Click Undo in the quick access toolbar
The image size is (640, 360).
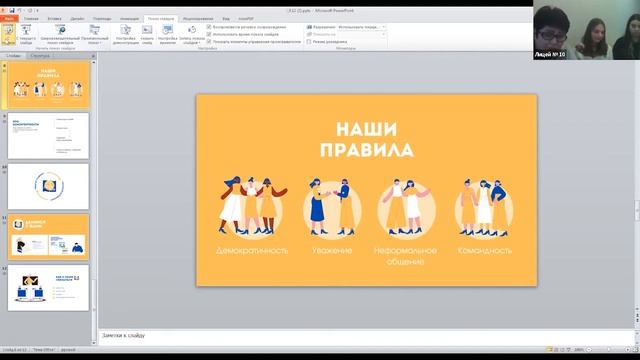[x=19, y=11]
